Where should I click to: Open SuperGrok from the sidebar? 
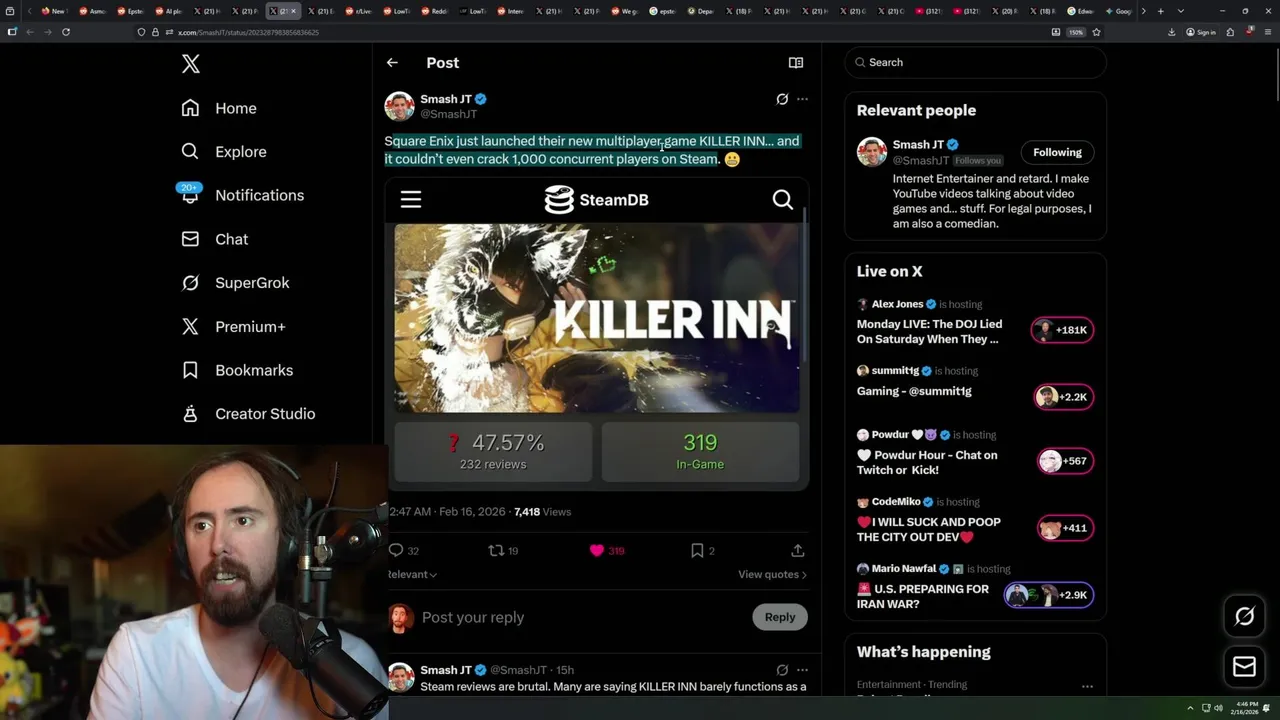pos(235,283)
